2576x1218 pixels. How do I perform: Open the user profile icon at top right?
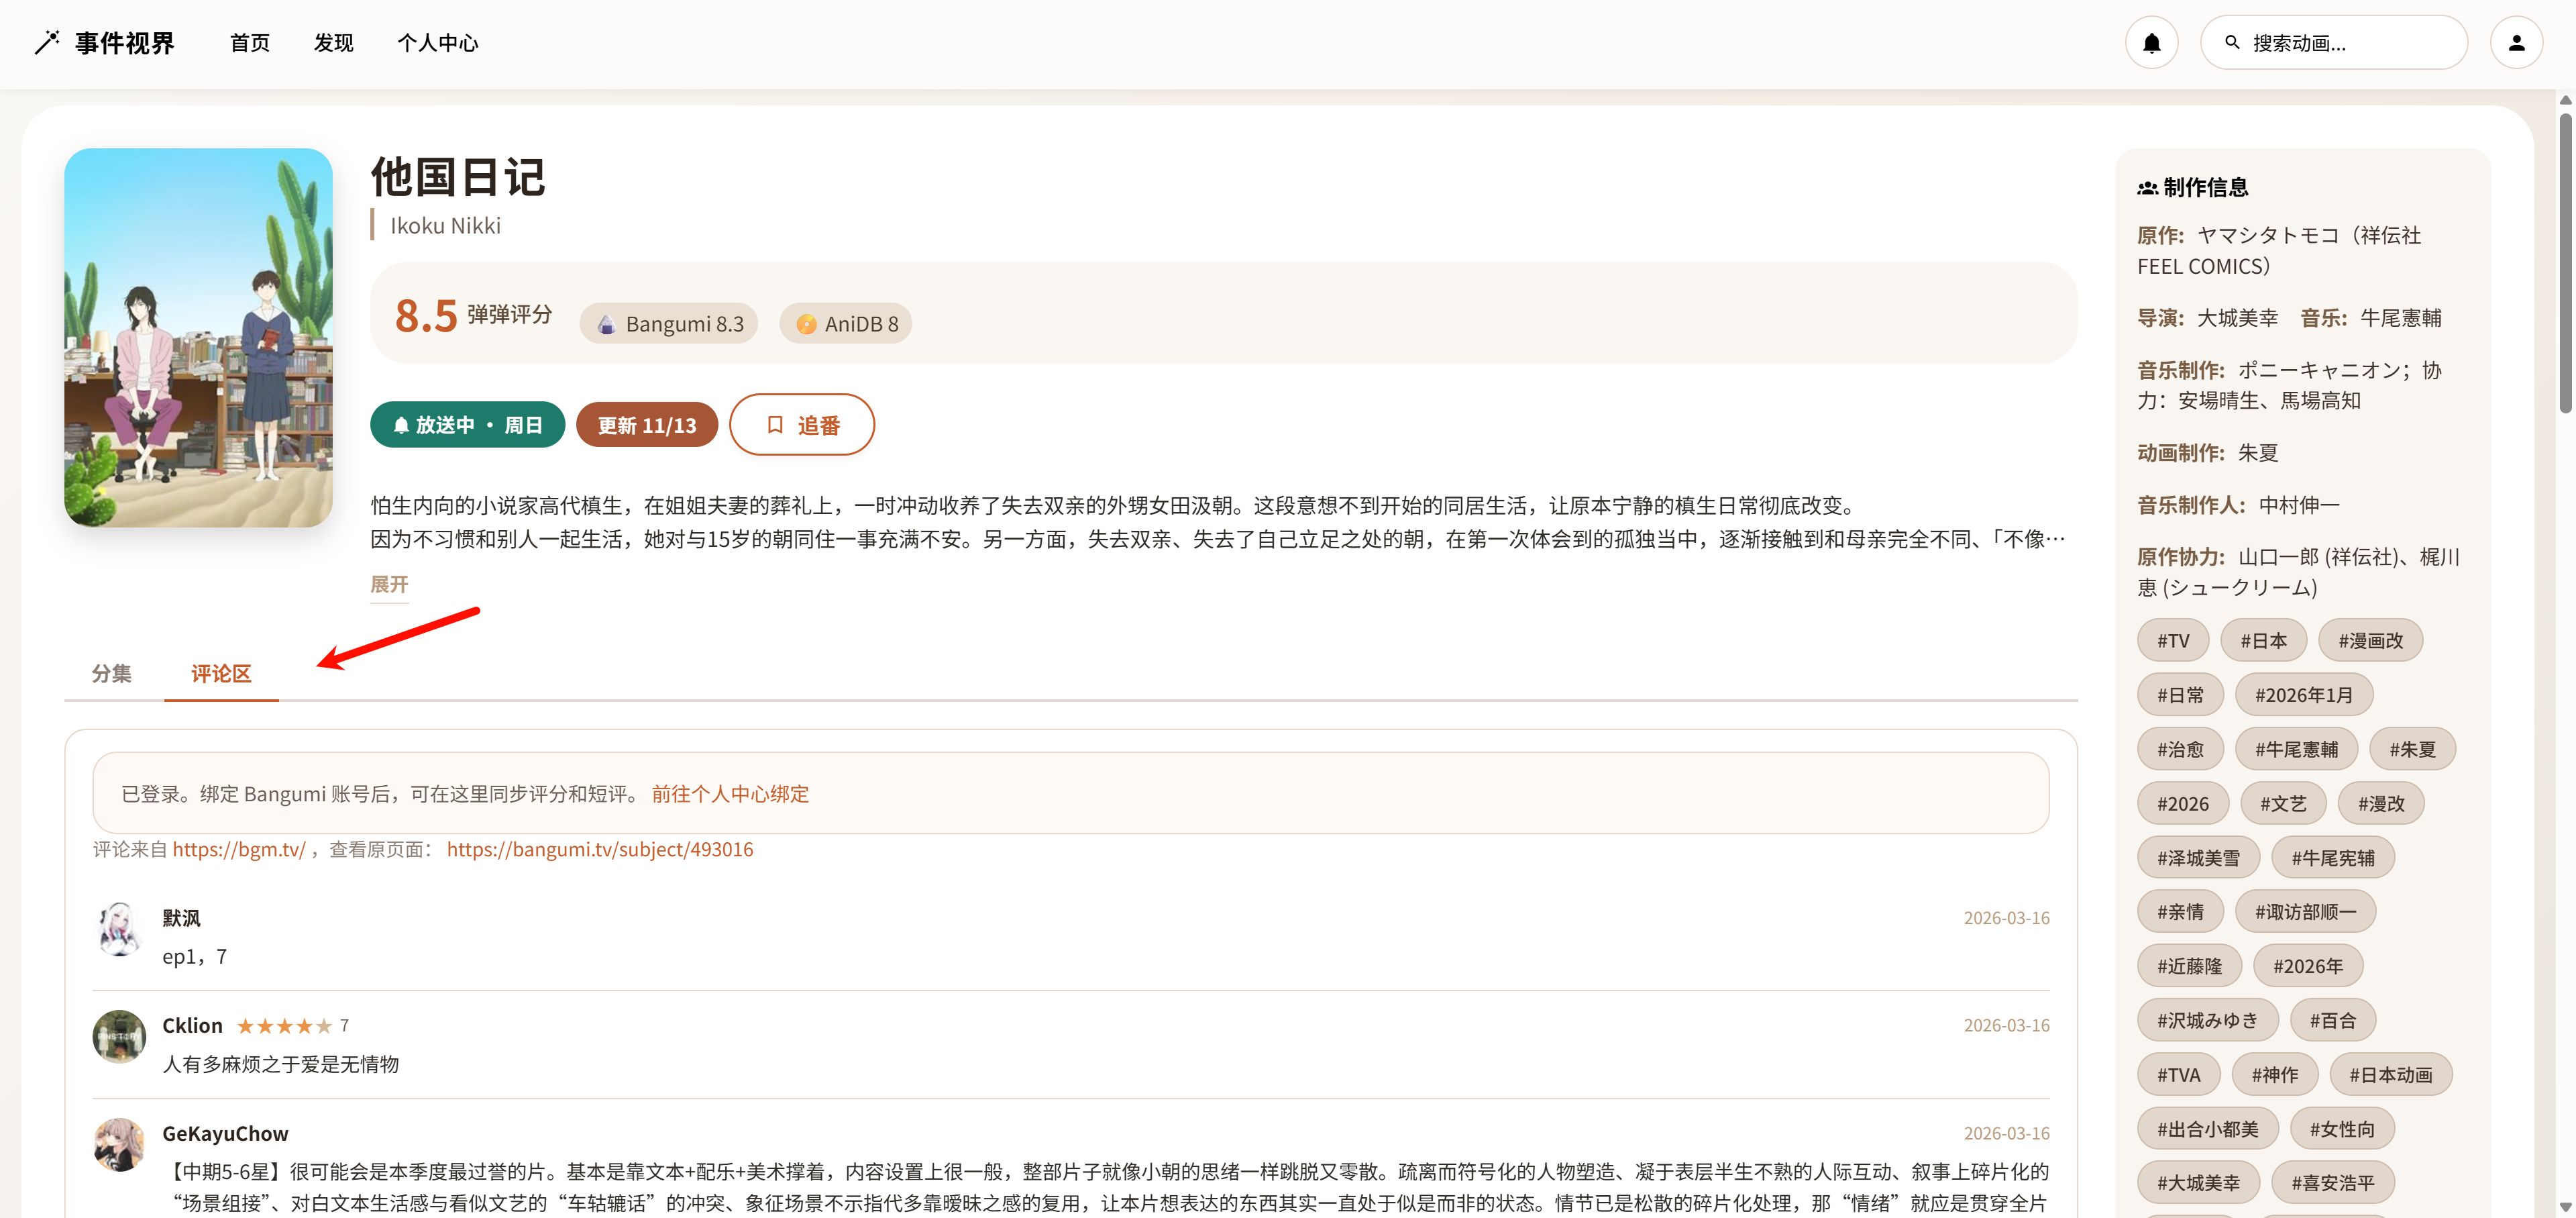[2518, 42]
